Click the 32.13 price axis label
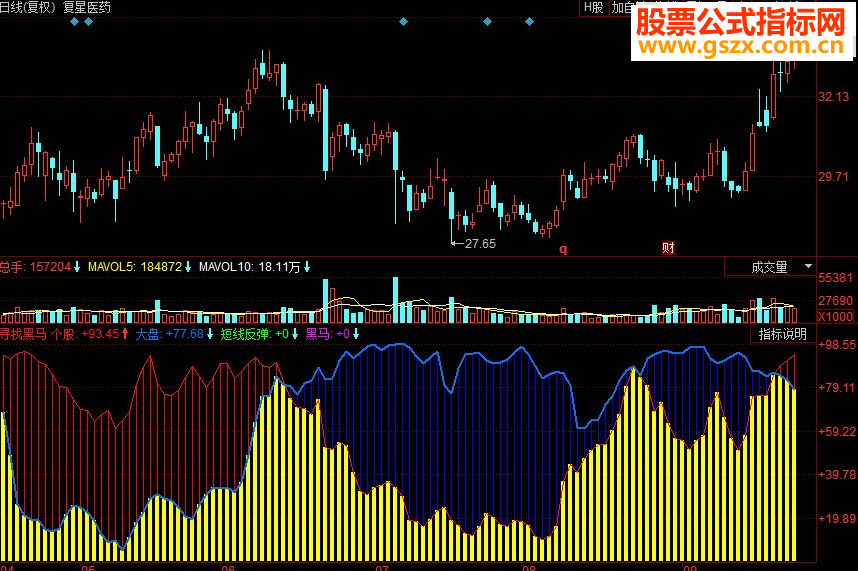The image size is (858, 571). pos(833,97)
